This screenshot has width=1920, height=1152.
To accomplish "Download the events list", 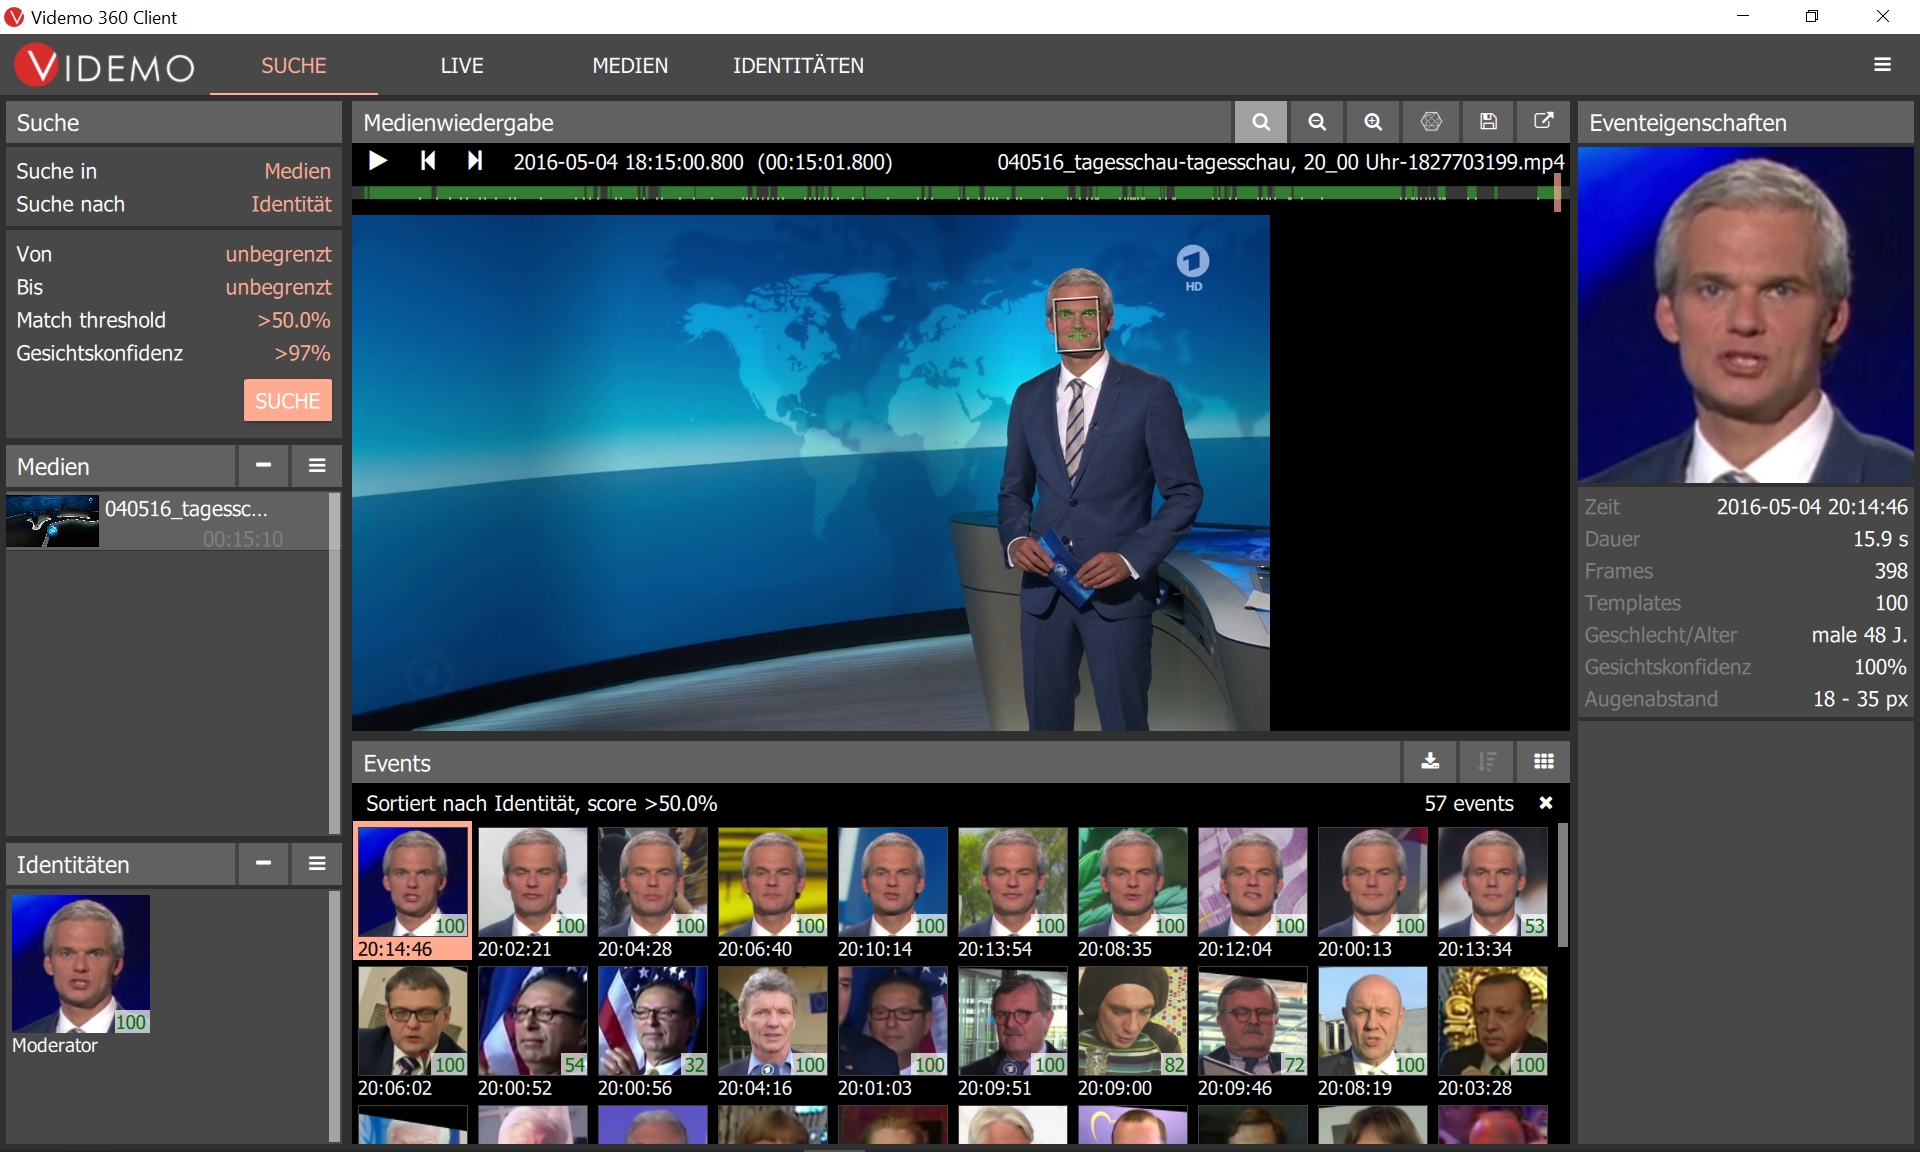I will 1430,762.
